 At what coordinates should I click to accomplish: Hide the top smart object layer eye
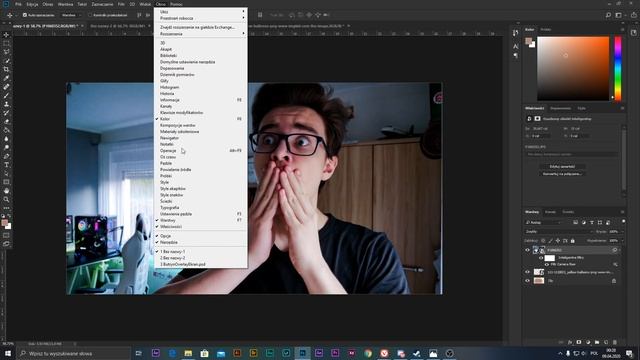point(527,250)
